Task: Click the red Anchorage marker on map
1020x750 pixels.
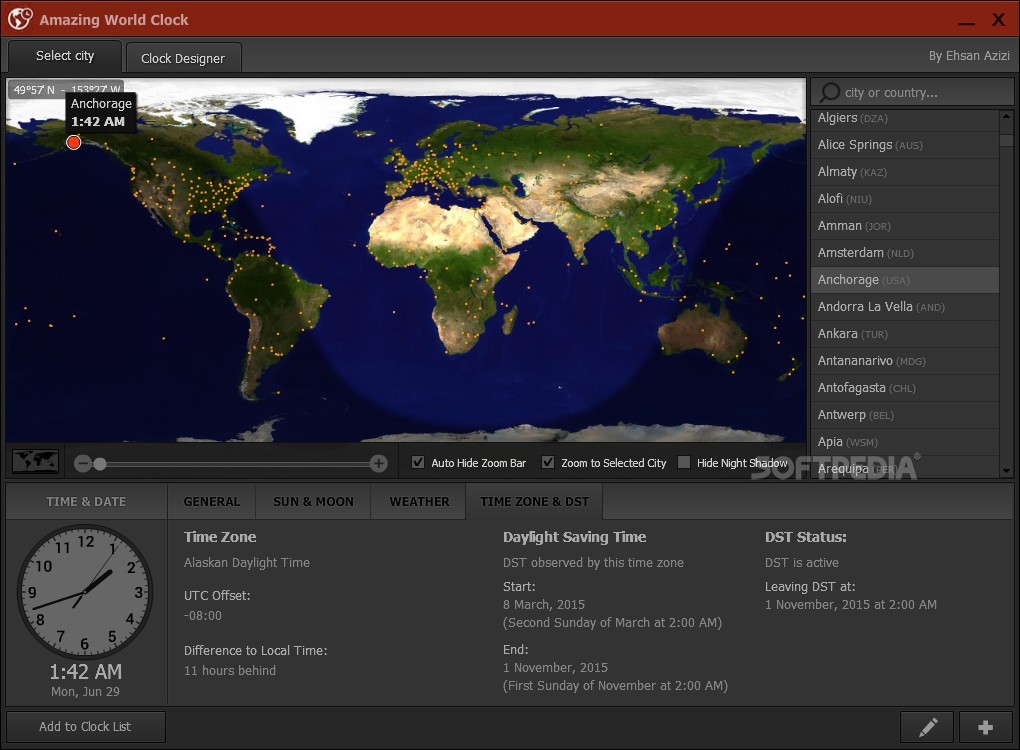Action: click(x=74, y=142)
